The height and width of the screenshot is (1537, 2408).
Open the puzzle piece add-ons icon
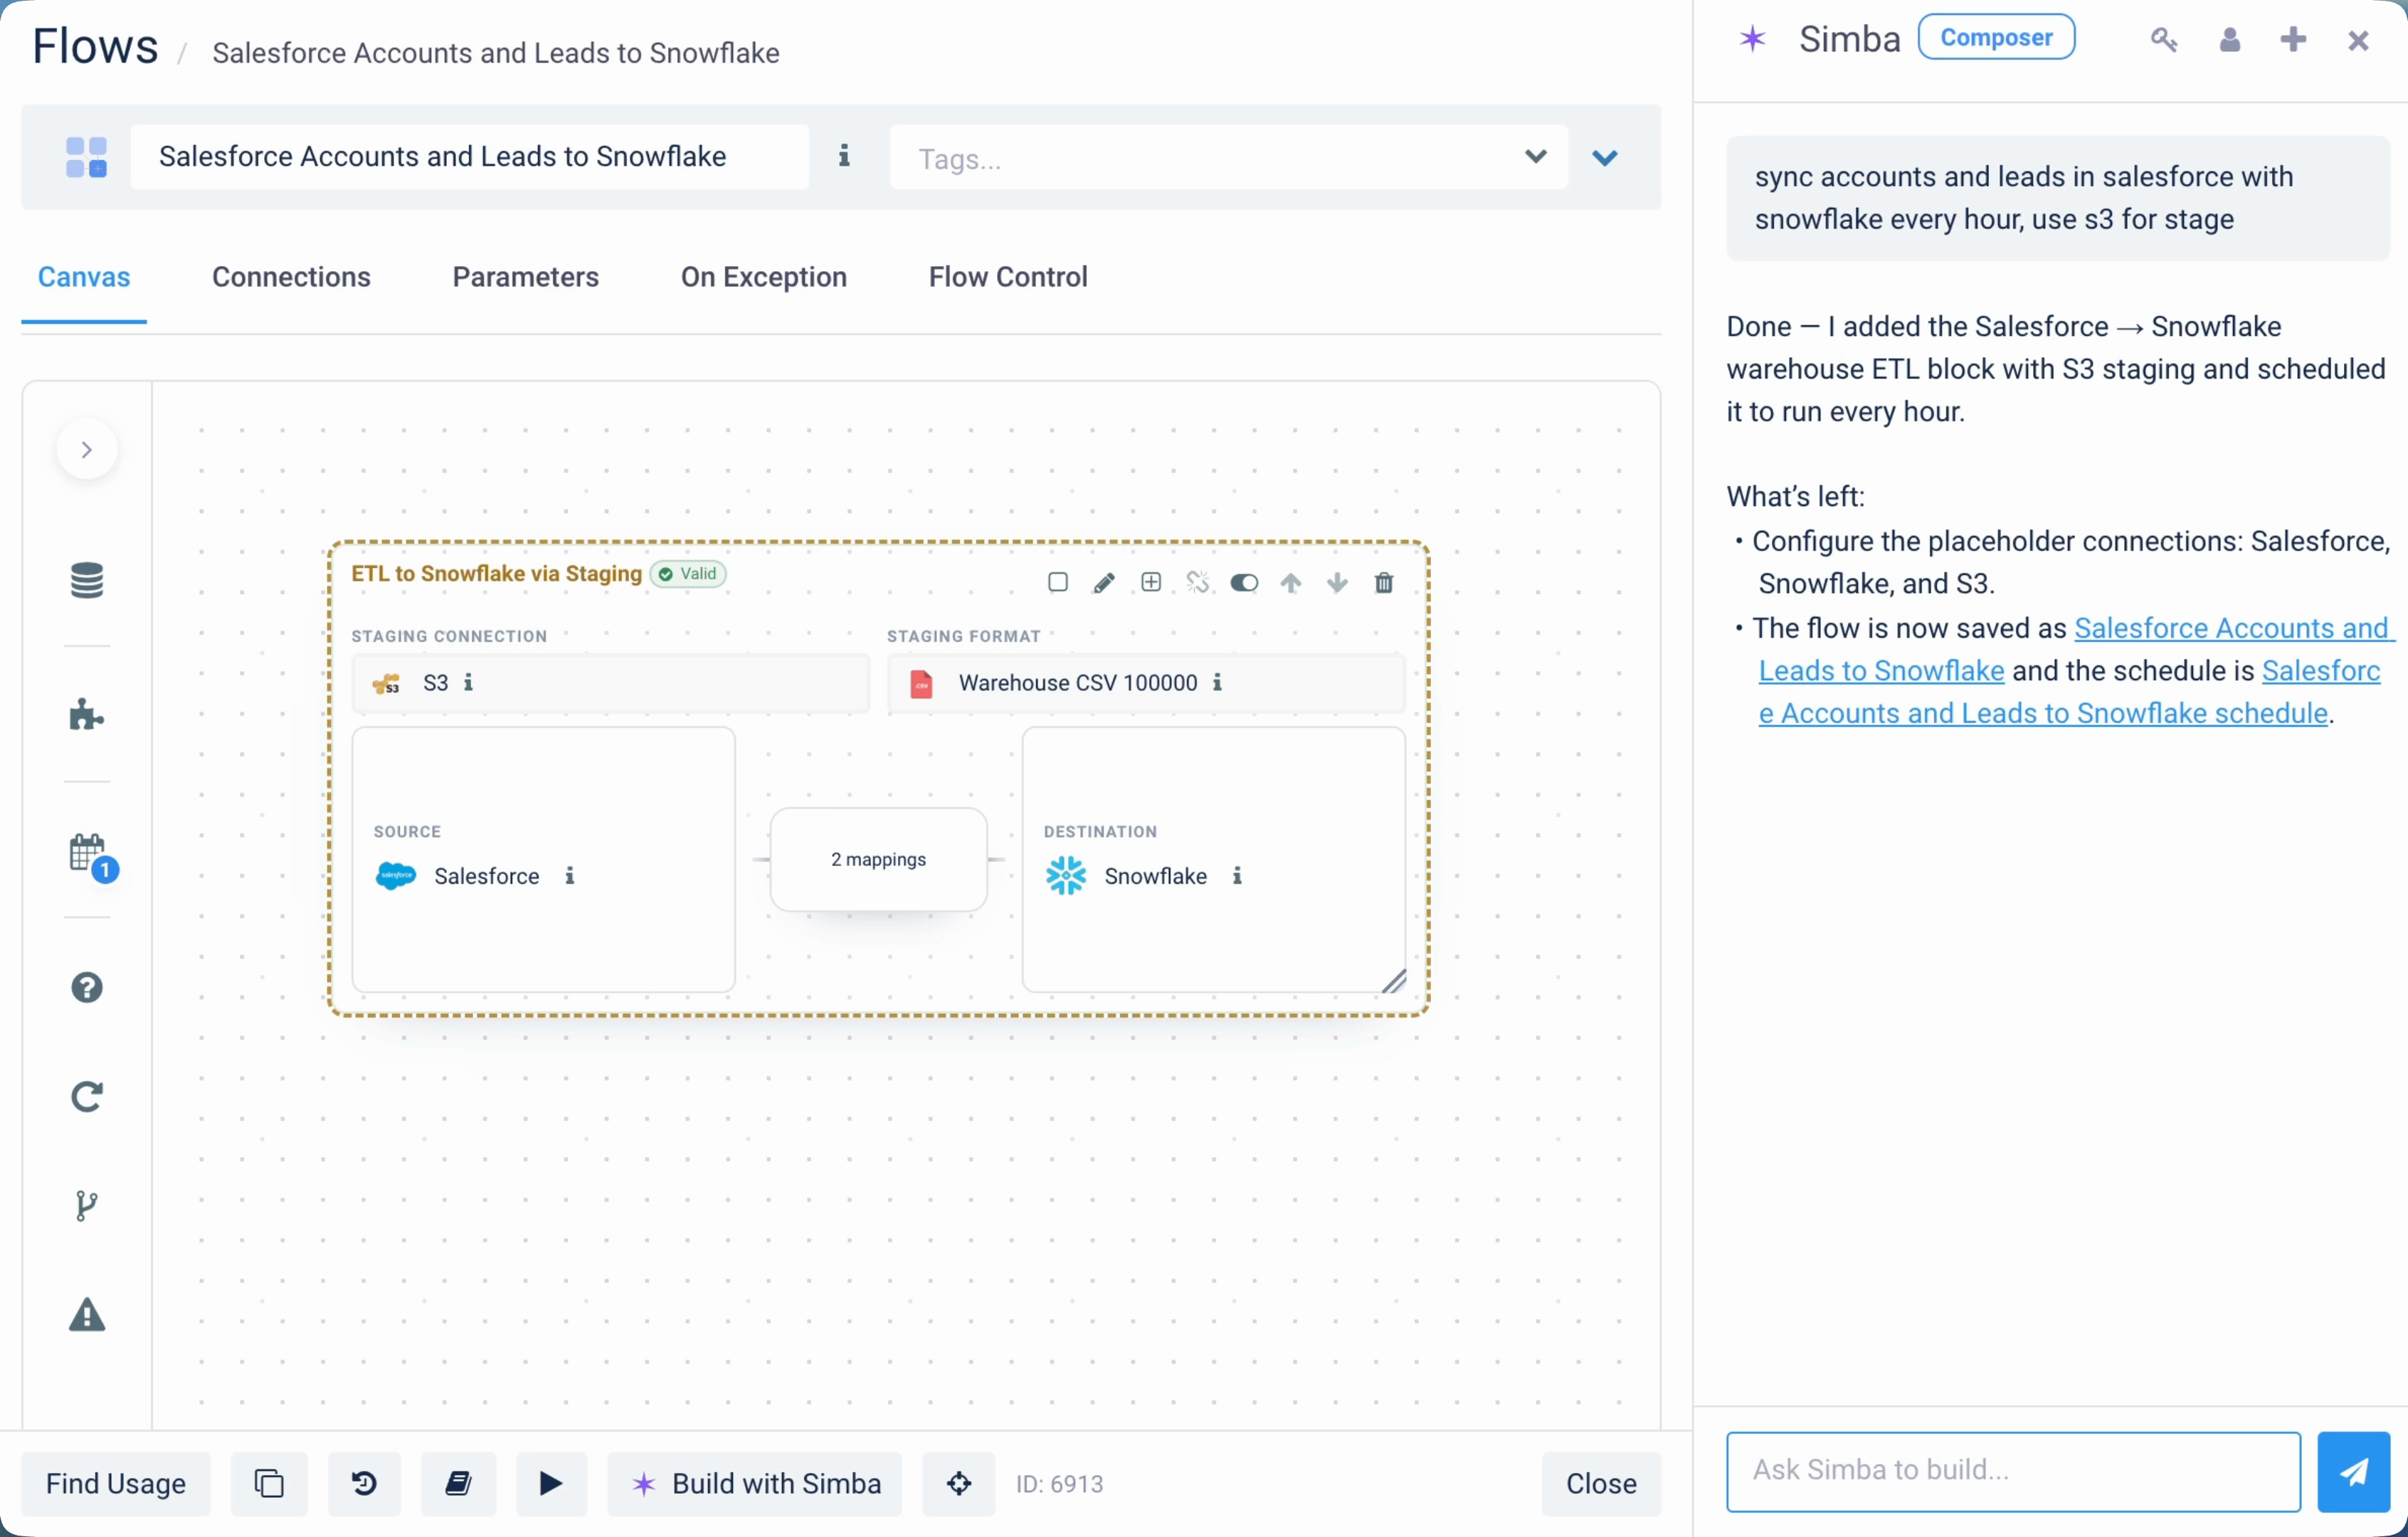(x=87, y=715)
